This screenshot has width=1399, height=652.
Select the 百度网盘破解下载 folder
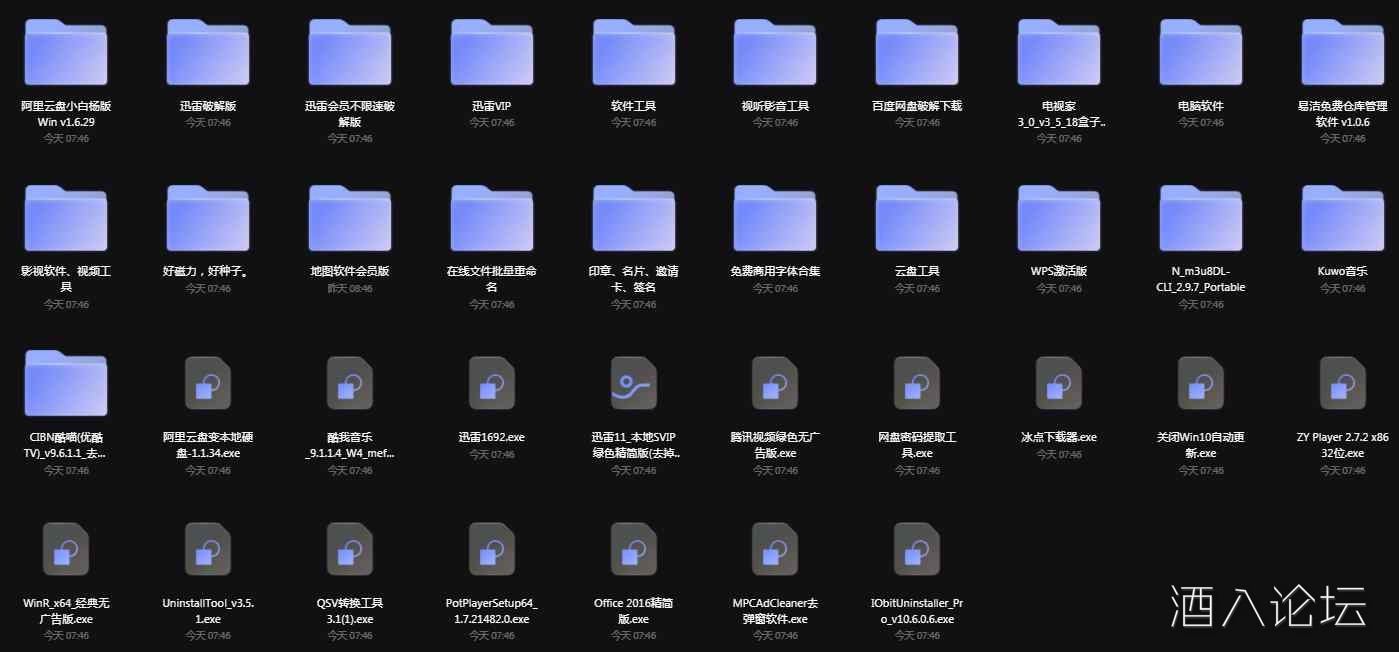[x=916, y=52]
